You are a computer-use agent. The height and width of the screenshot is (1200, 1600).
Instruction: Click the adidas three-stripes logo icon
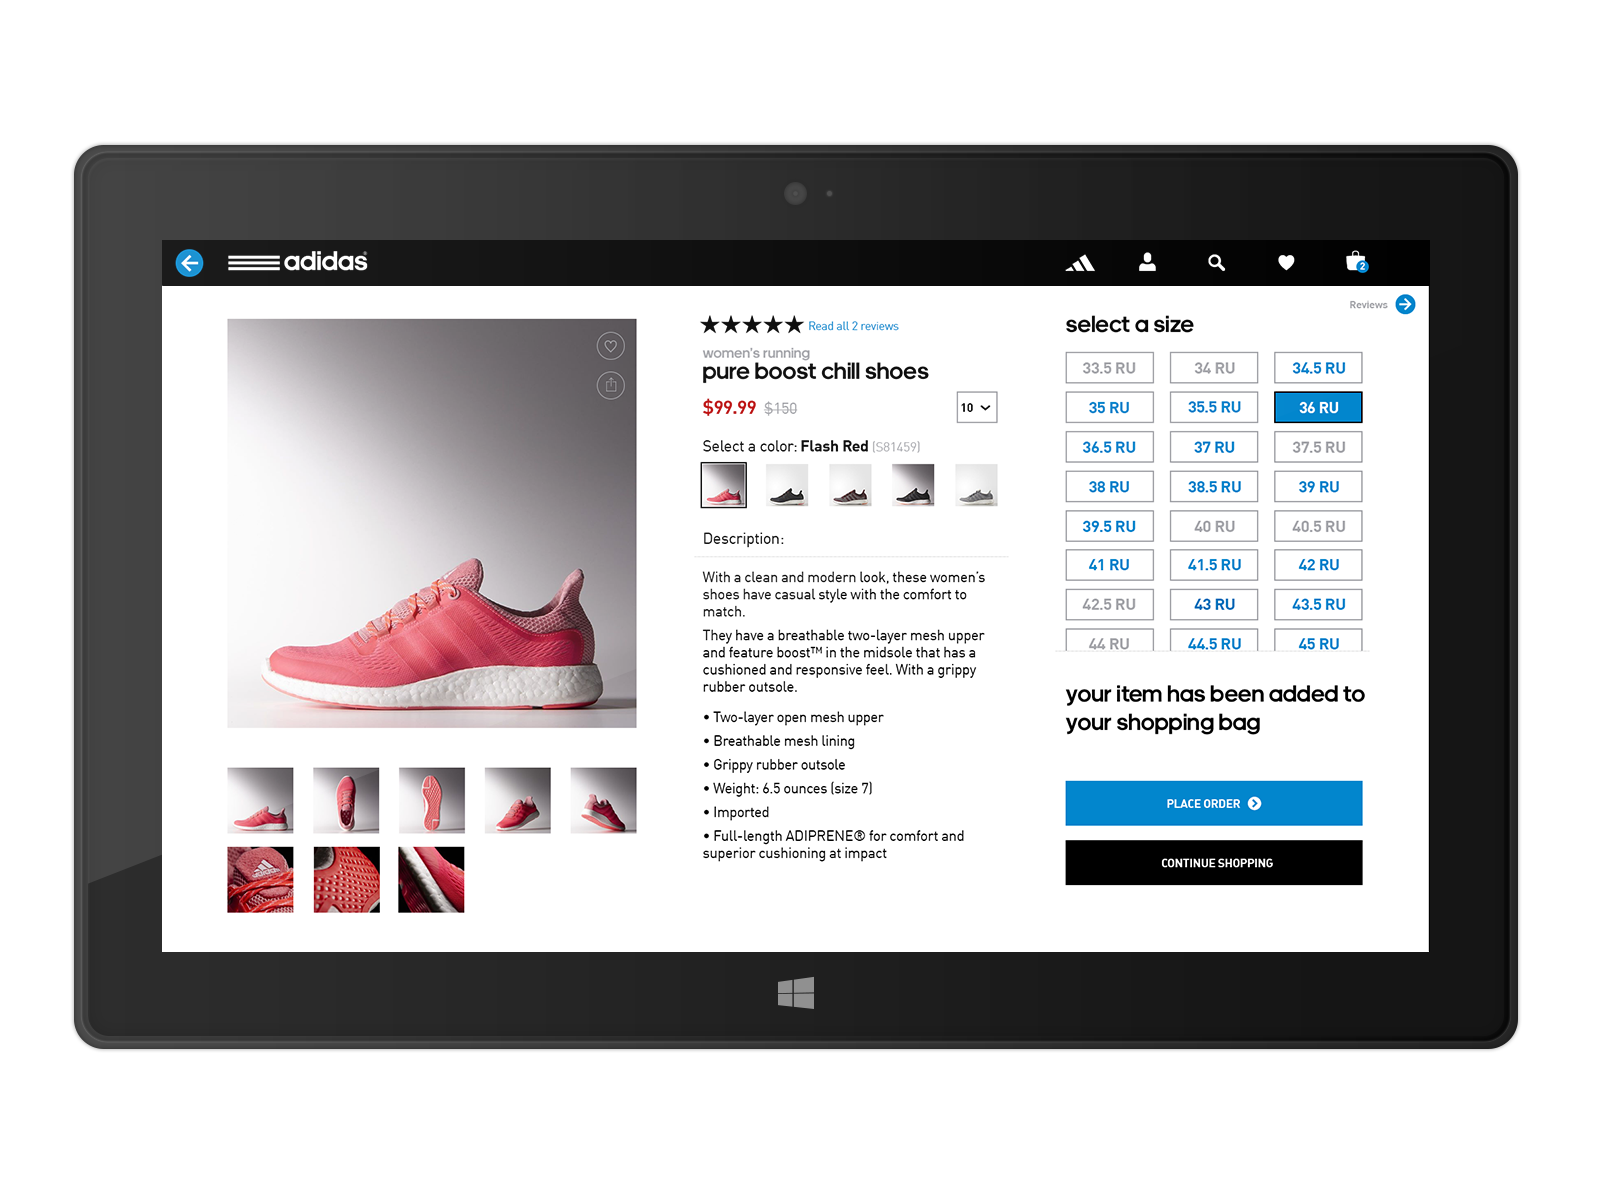click(1080, 263)
